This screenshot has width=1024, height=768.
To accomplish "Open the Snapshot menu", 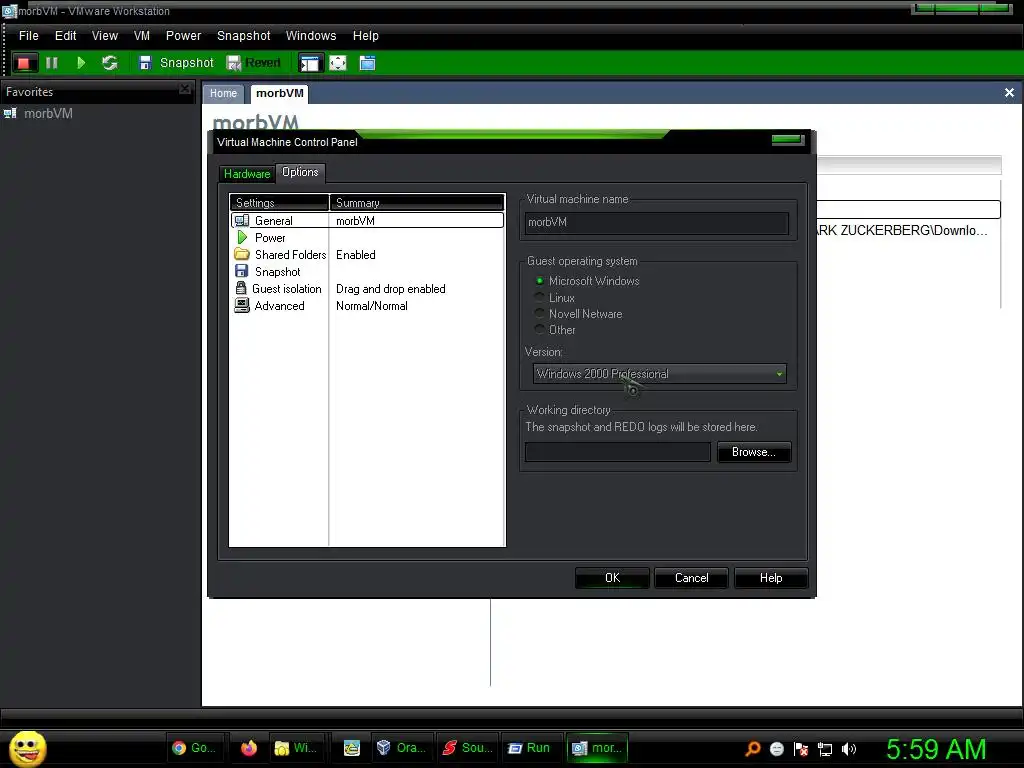I will (244, 36).
